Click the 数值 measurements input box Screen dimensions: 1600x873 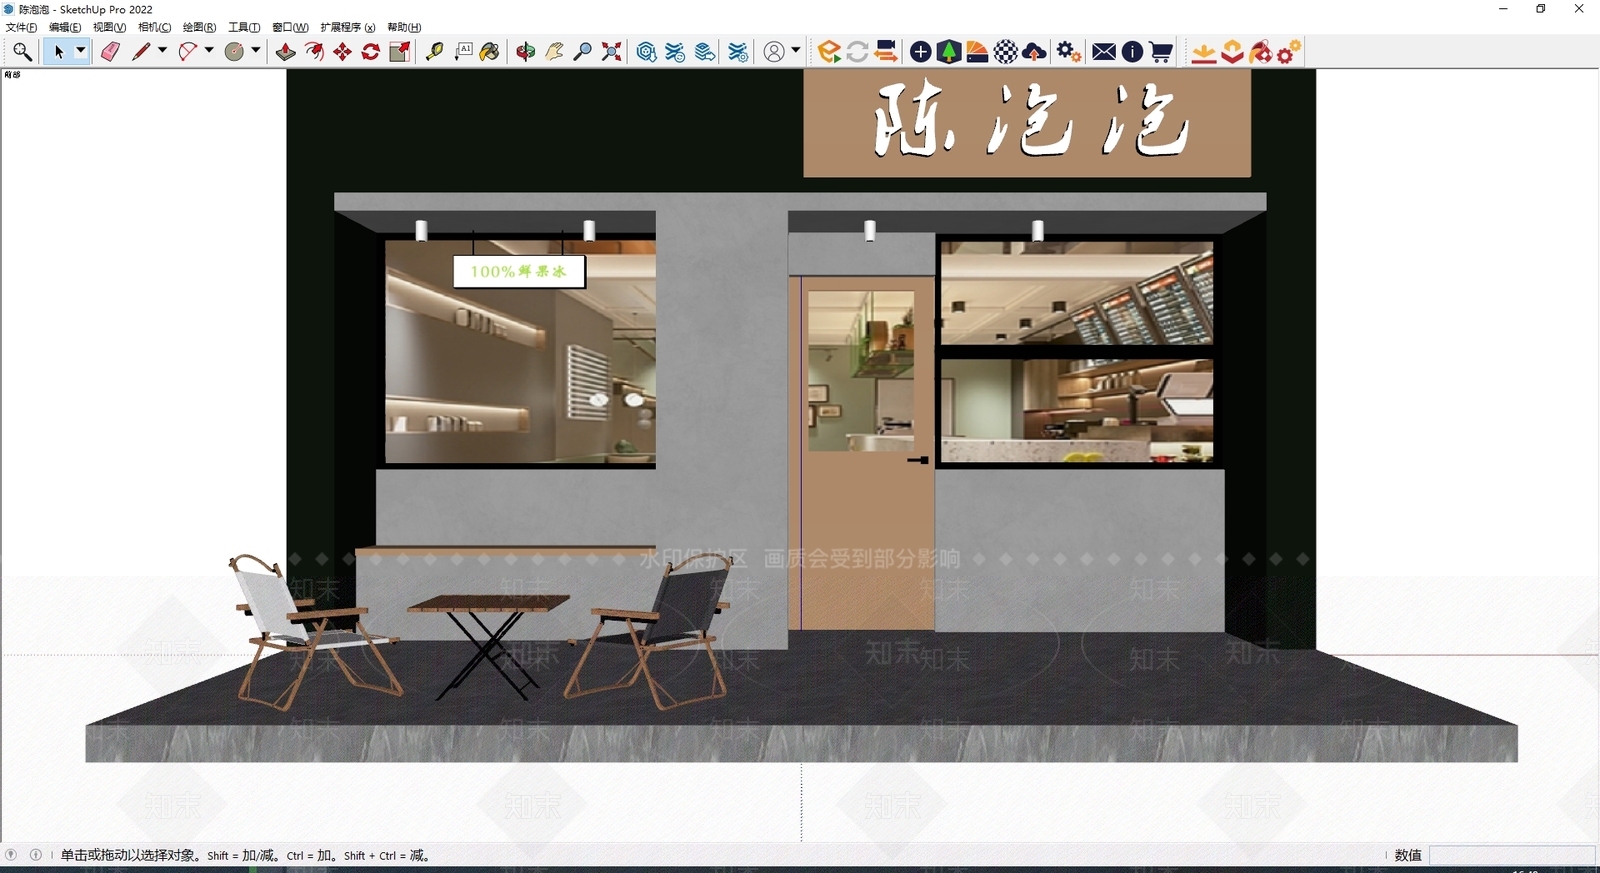1512,855
